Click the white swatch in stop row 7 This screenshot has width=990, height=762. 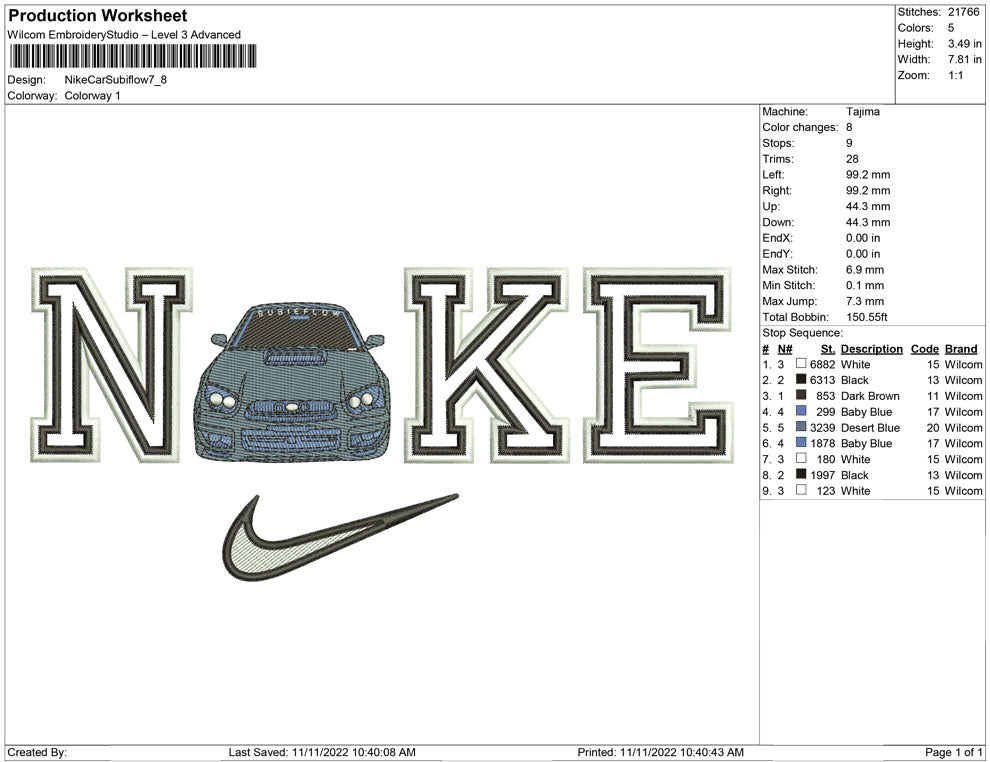801,458
